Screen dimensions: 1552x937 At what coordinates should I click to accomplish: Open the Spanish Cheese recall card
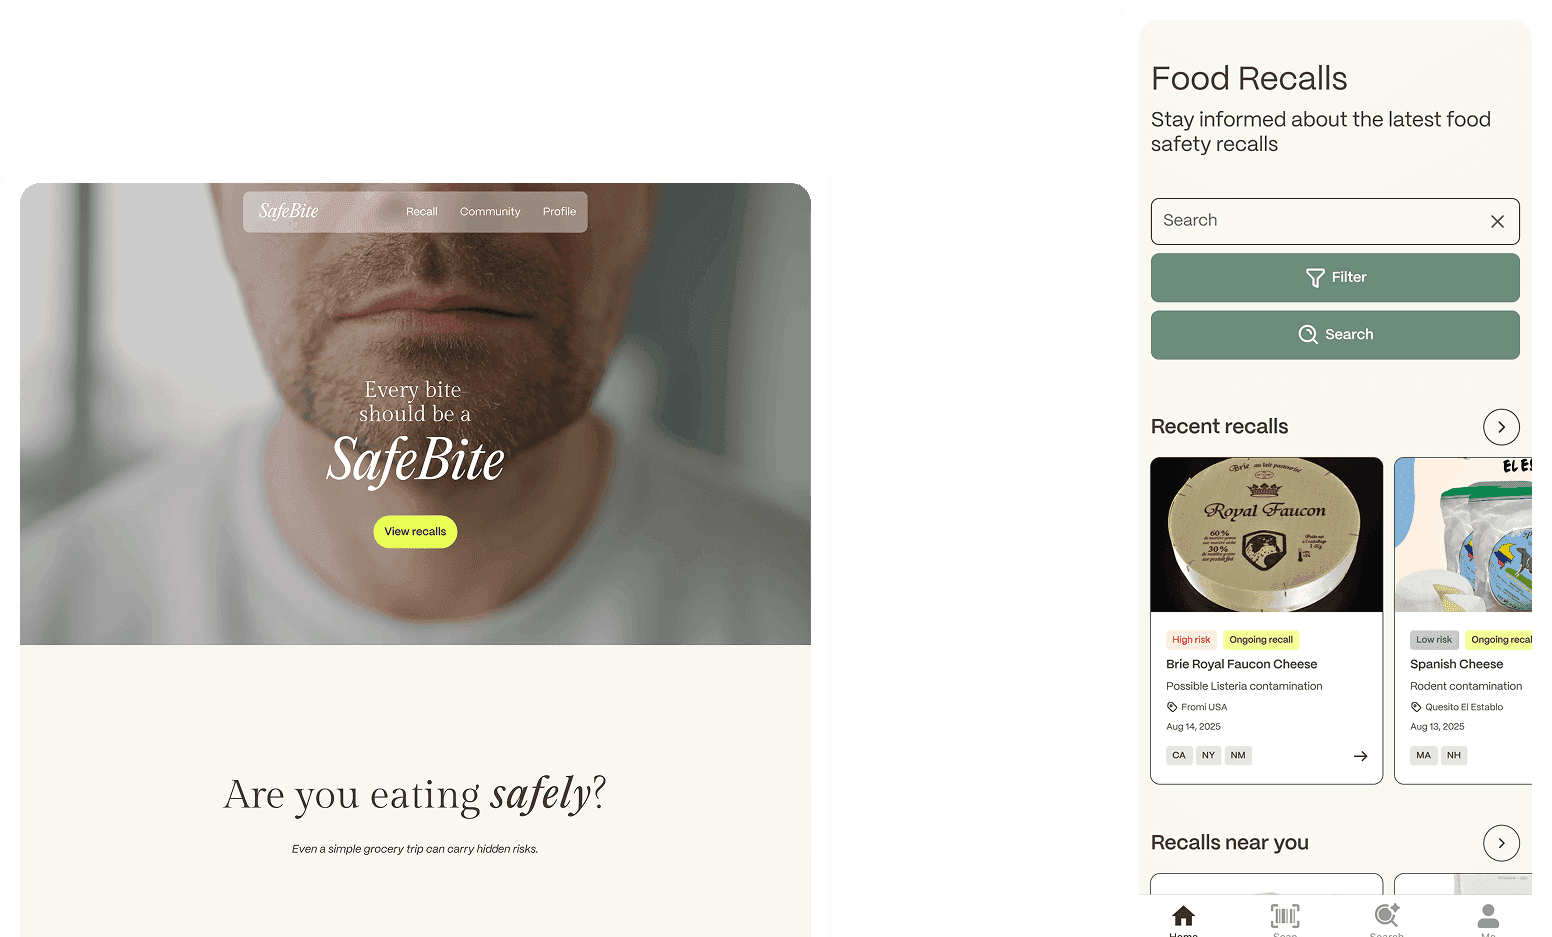(x=1463, y=621)
